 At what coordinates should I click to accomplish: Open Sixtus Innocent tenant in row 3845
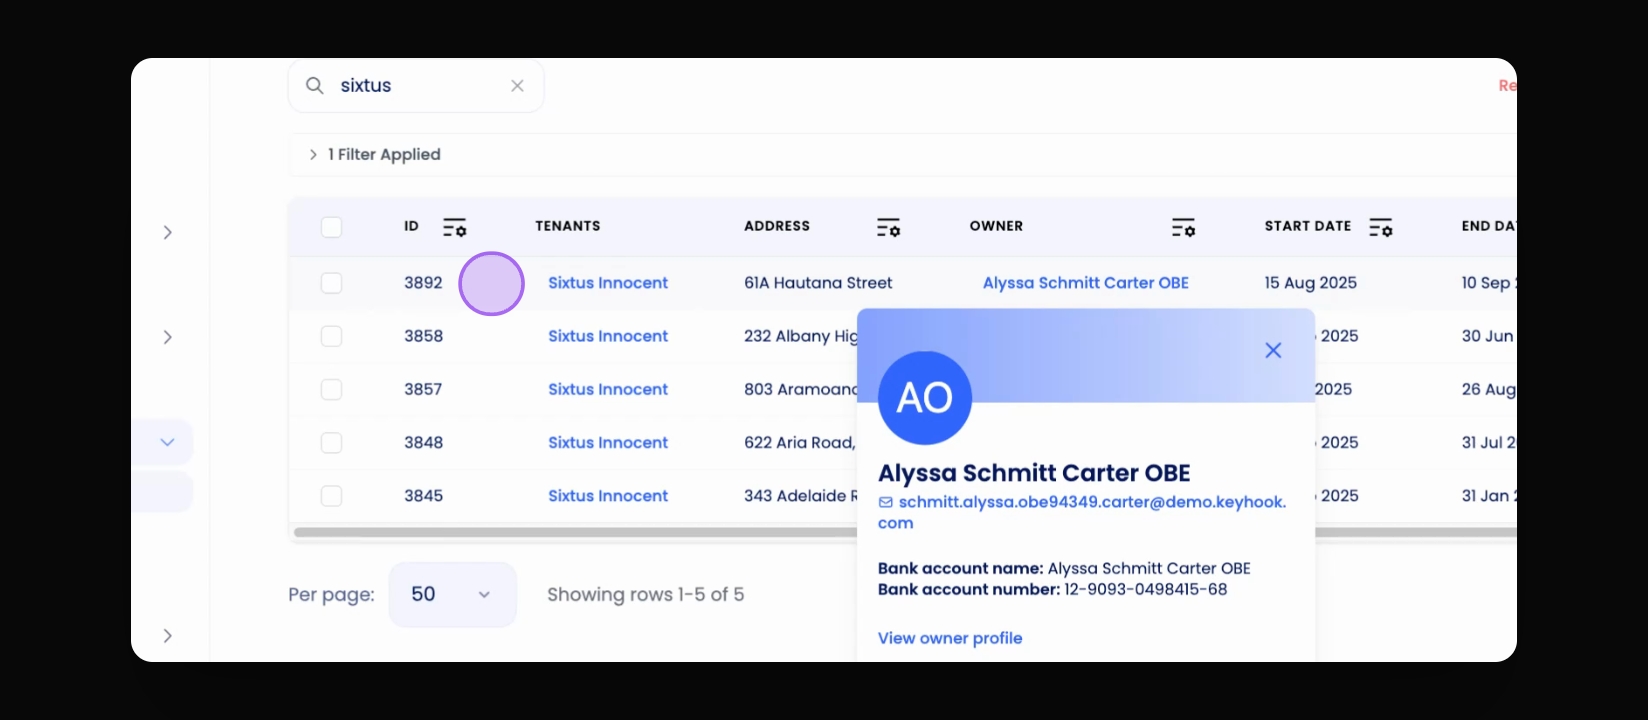[608, 495]
